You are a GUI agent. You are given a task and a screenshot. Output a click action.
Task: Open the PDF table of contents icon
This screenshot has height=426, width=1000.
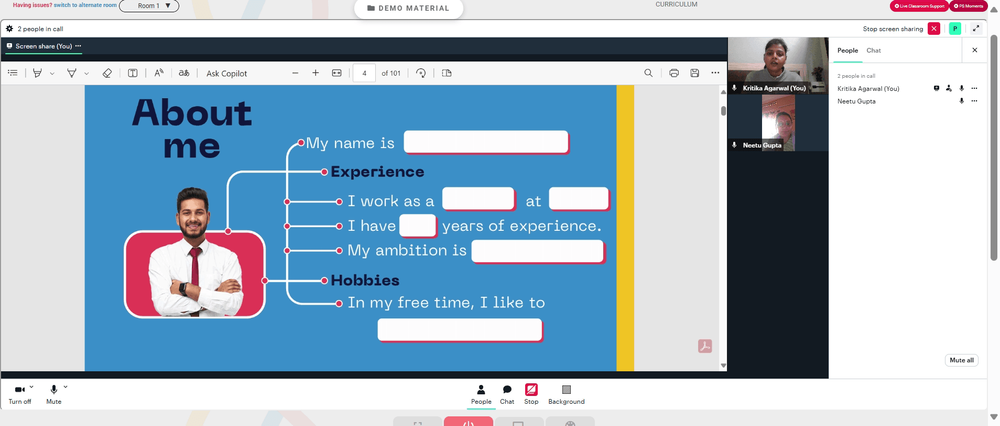(12, 73)
